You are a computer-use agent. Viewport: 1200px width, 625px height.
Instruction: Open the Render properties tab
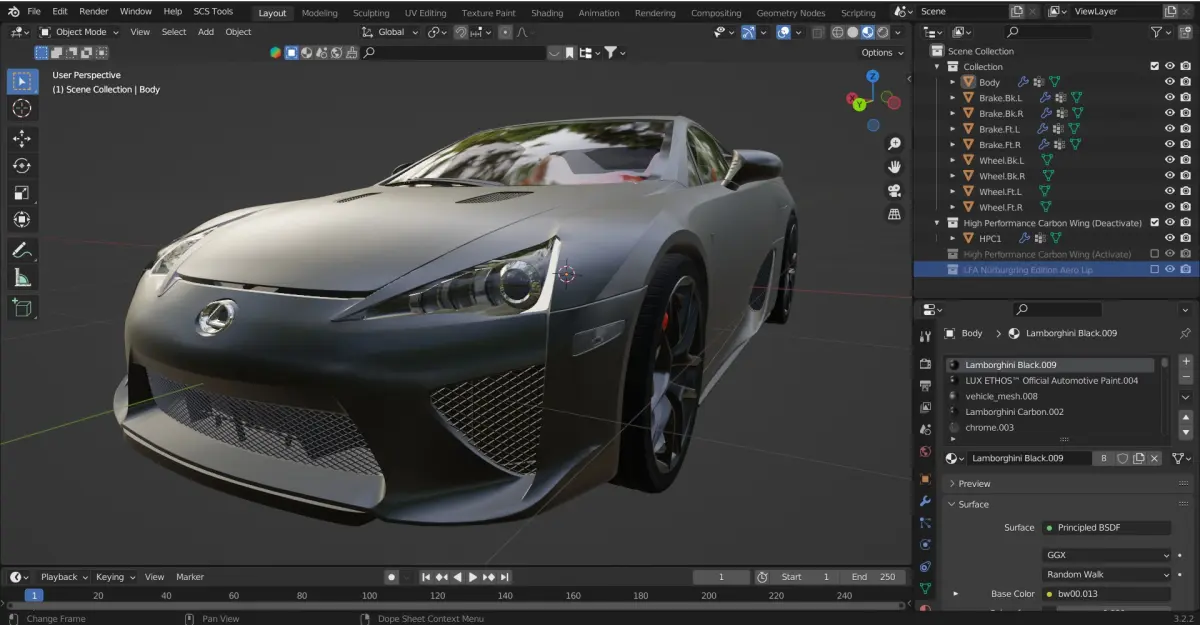(x=925, y=364)
